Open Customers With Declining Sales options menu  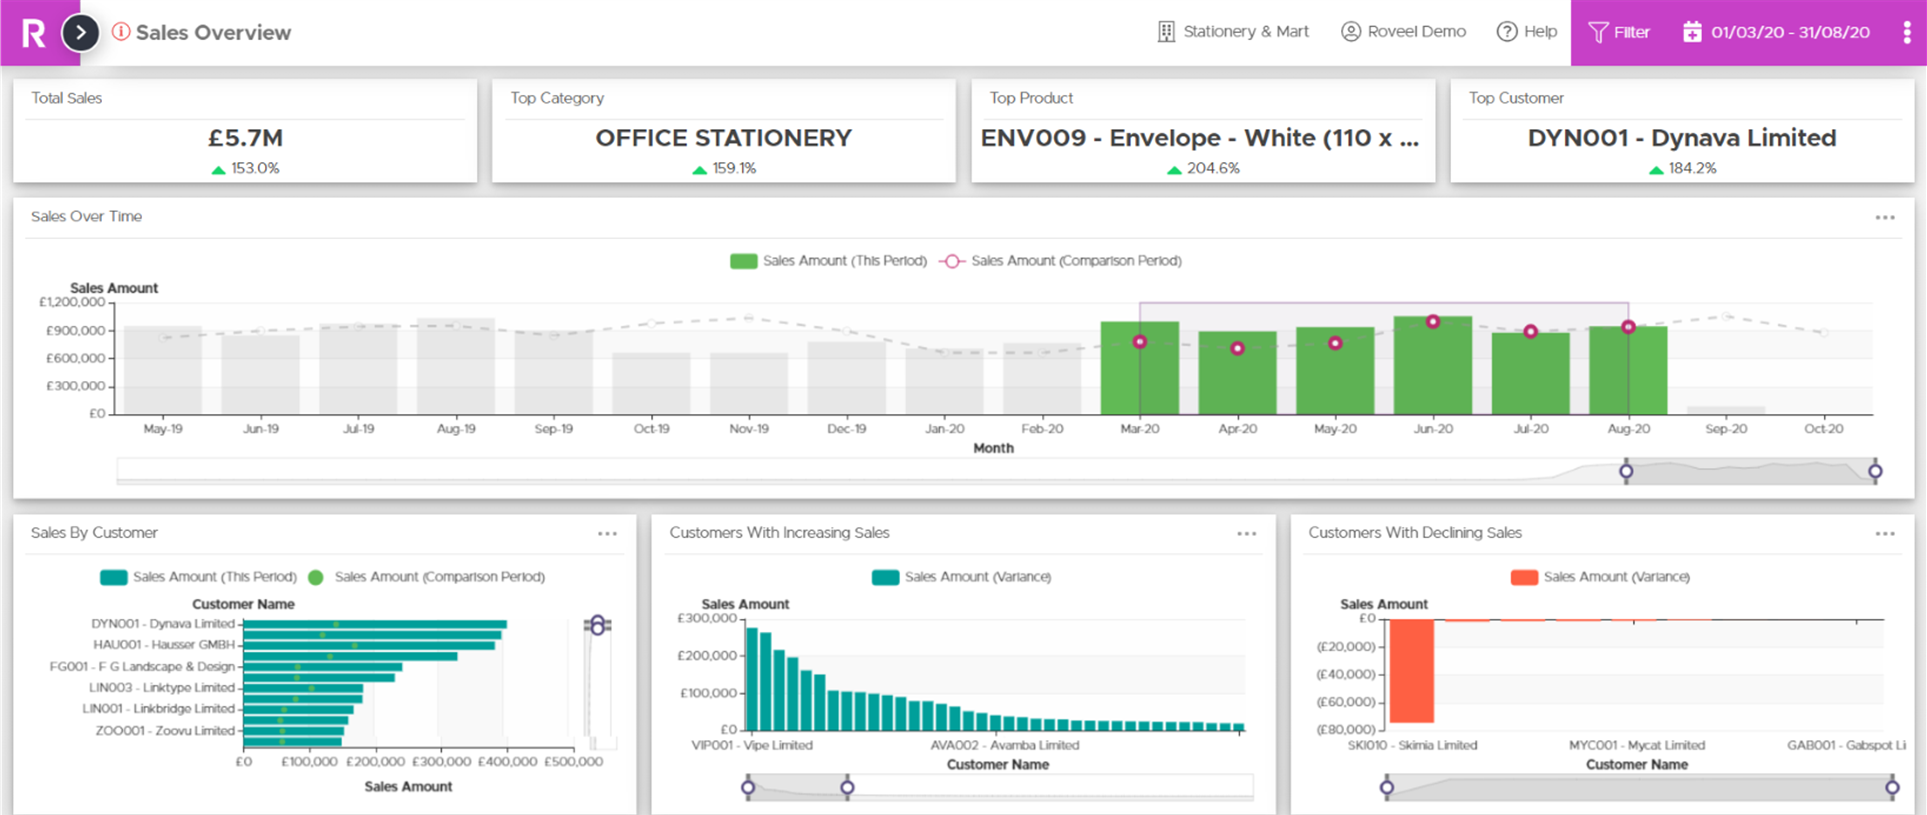click(1885, 534)
